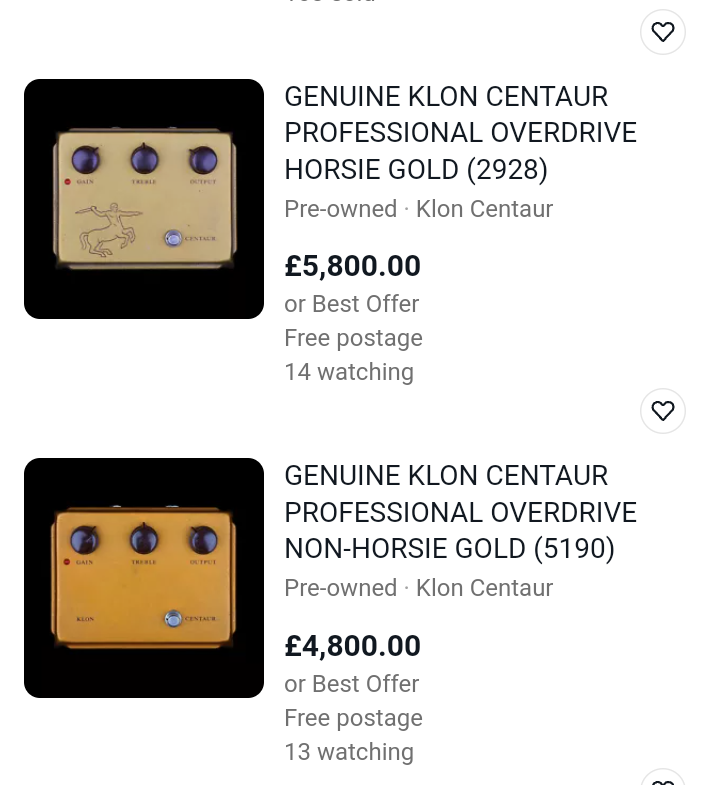720x785 pixels.
Task: Tap the heart icon between the two Klon listings
Action: click(663, 411)
